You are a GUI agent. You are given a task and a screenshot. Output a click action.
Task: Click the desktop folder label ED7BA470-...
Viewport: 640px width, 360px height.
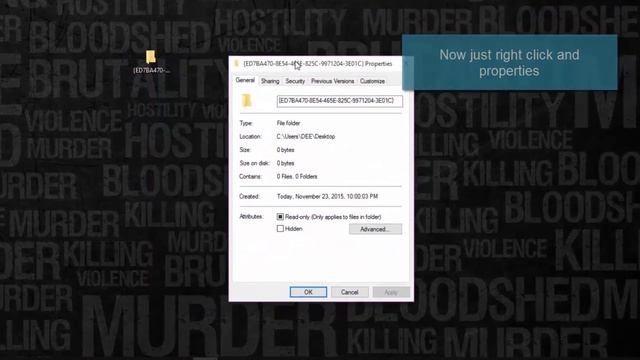point(151,70)
